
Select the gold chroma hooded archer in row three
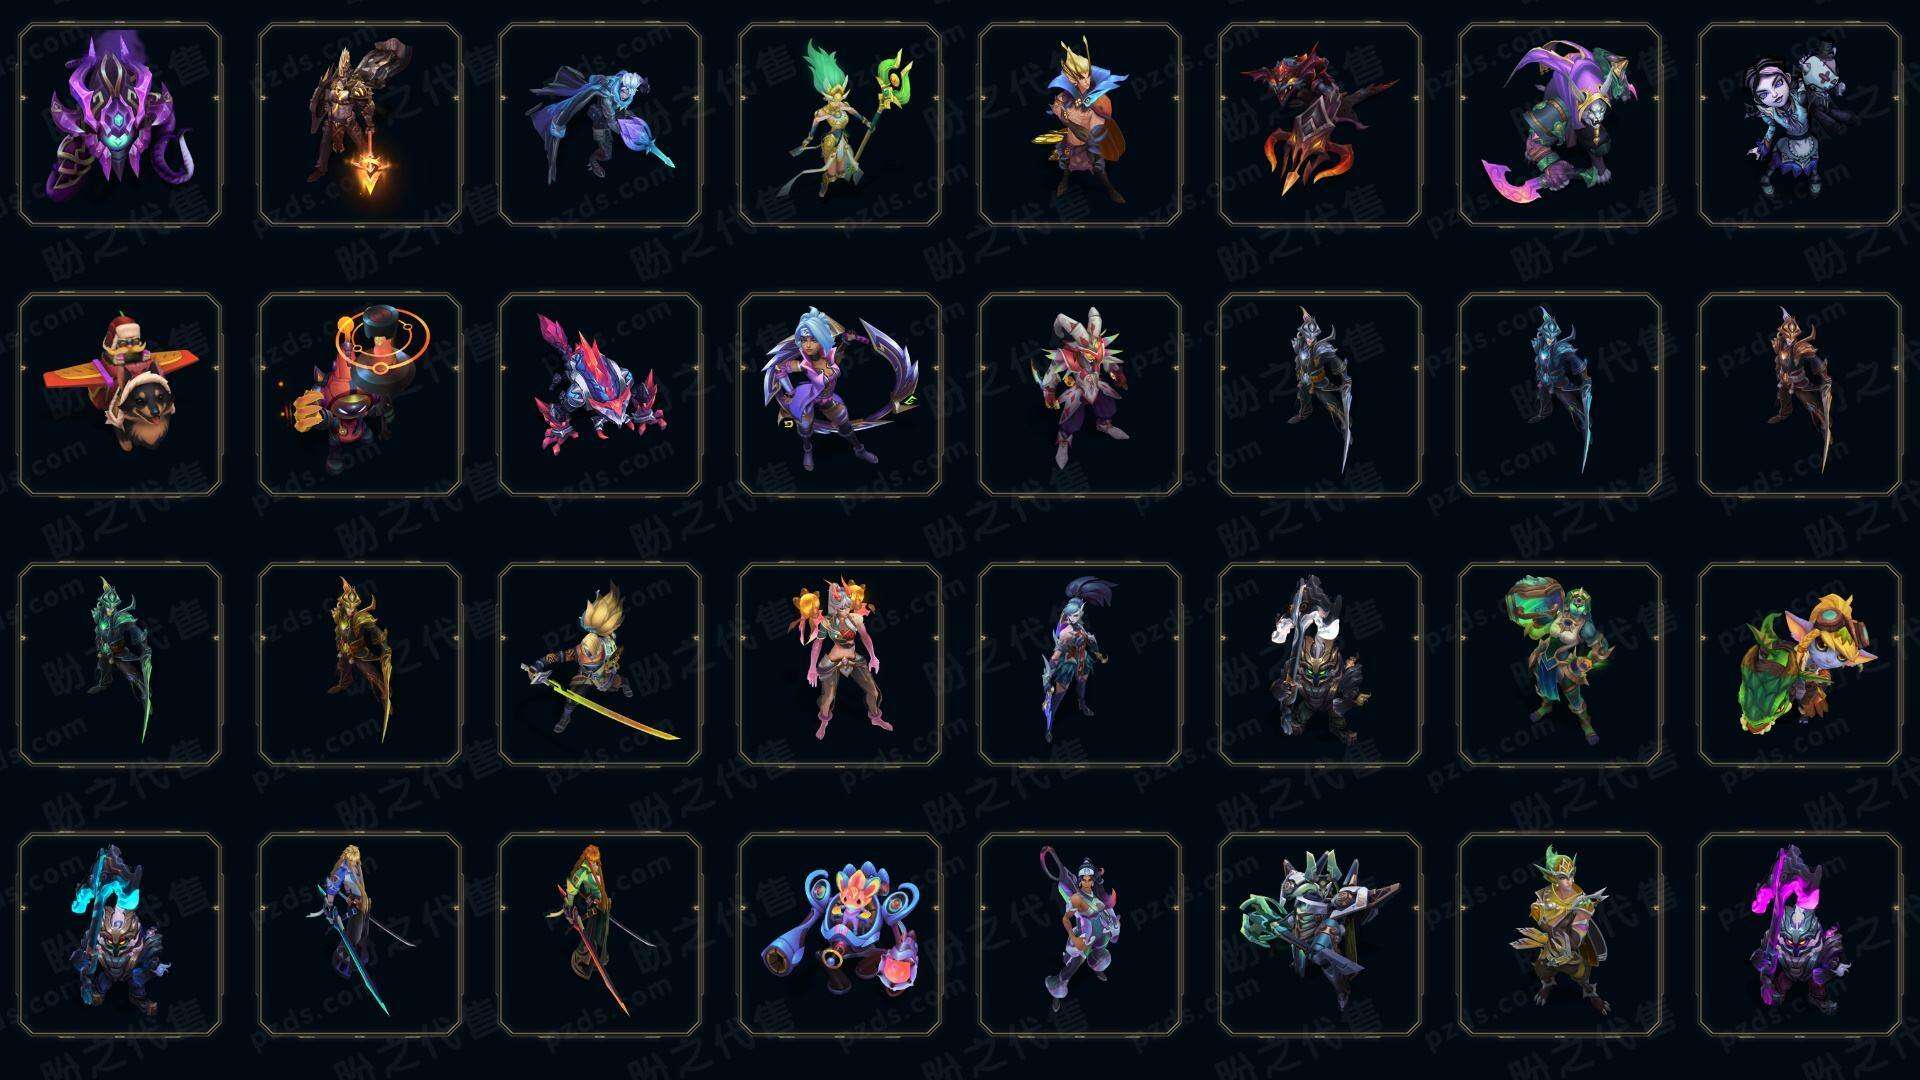point(360,664)
